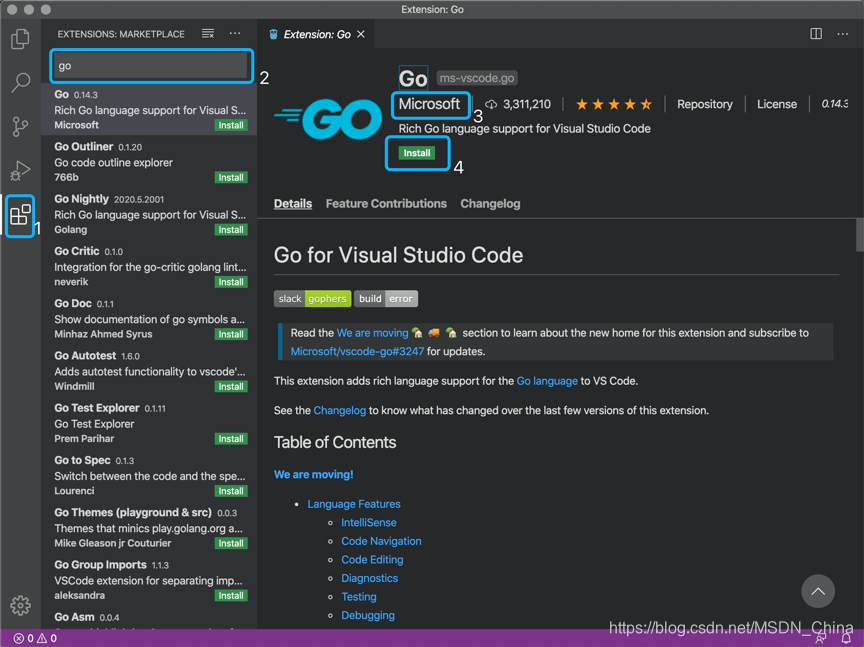
Task: Install Go Outliner extension
Action: click(231, 177)
